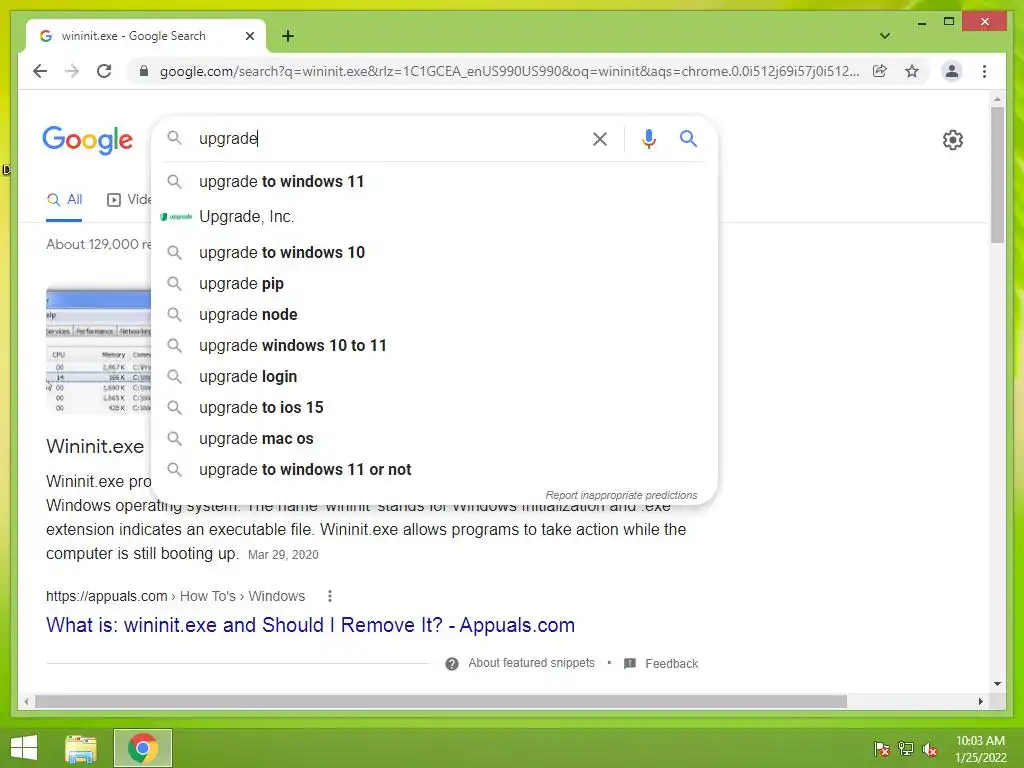This screenshot has width=1024, height=768.
Task: Select the 'upgrade pip' suggestion
Action: coord(434,283)
